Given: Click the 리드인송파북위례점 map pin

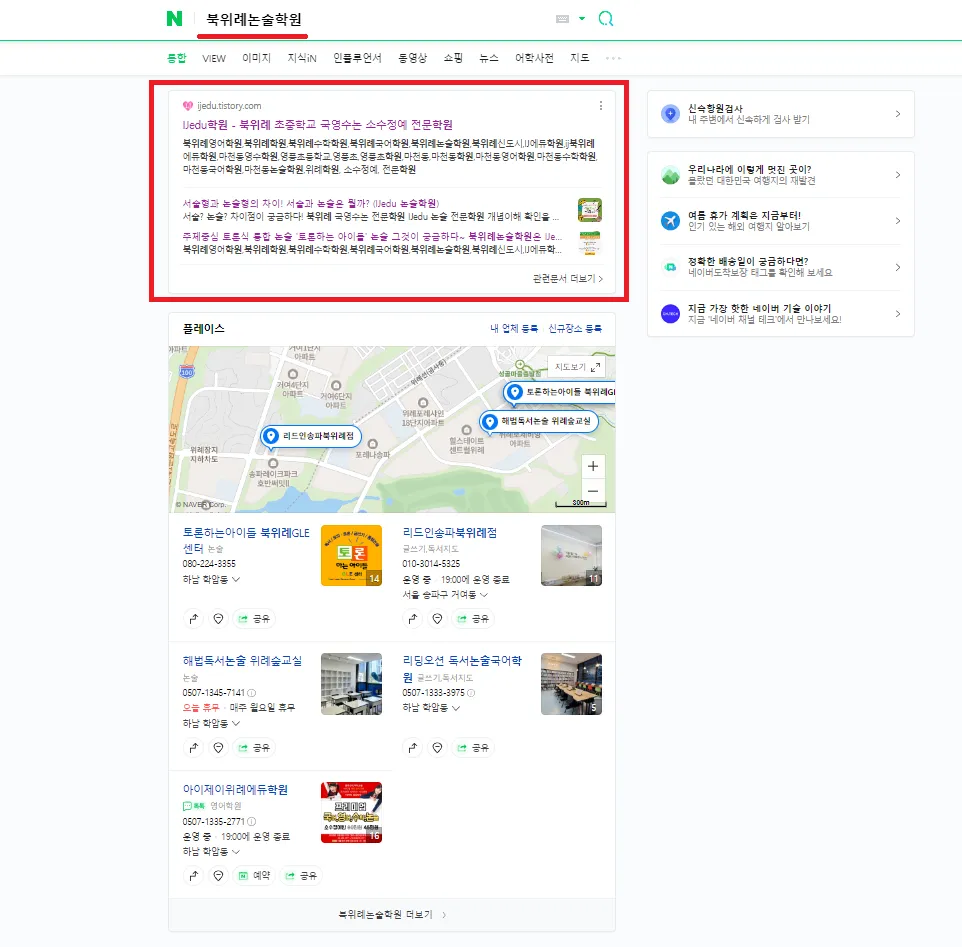Looking at the screenshot, I should pyautogui.click(x=311, y=436).
